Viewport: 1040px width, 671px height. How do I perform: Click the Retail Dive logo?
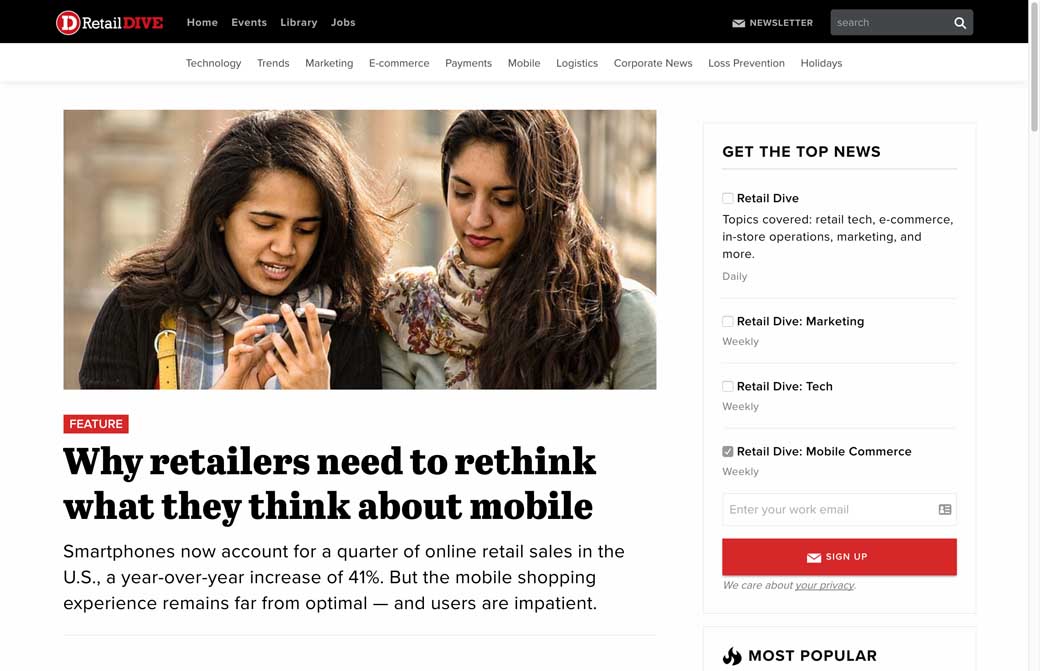coord(109,23)
